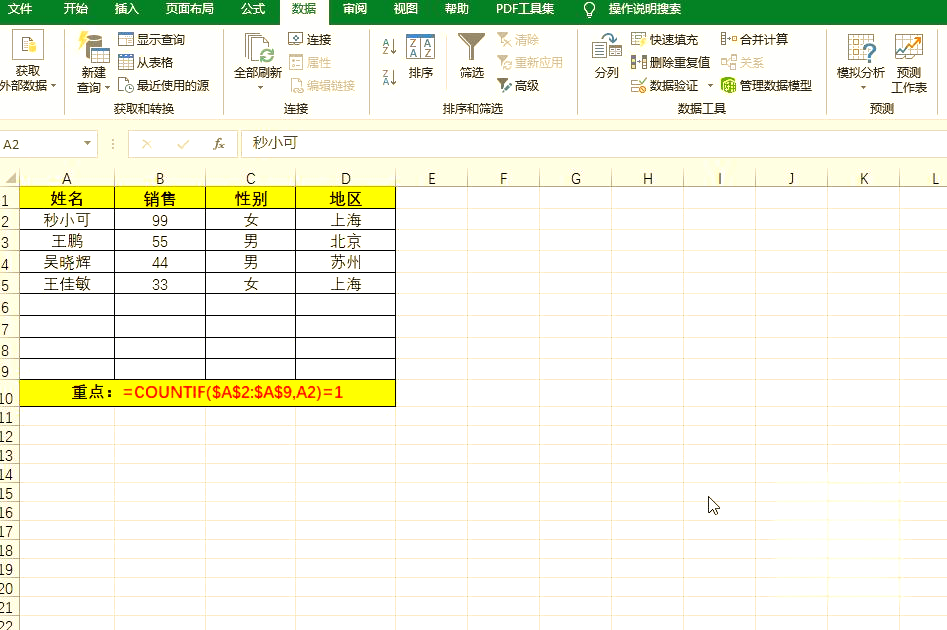Open the Sort (排序) dialog

point(420,56)
